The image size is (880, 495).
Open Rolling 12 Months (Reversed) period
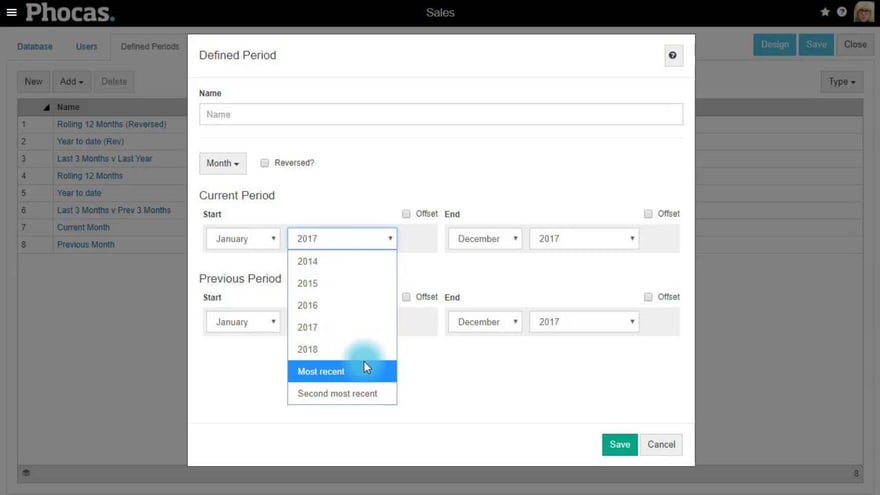(112, 125)
